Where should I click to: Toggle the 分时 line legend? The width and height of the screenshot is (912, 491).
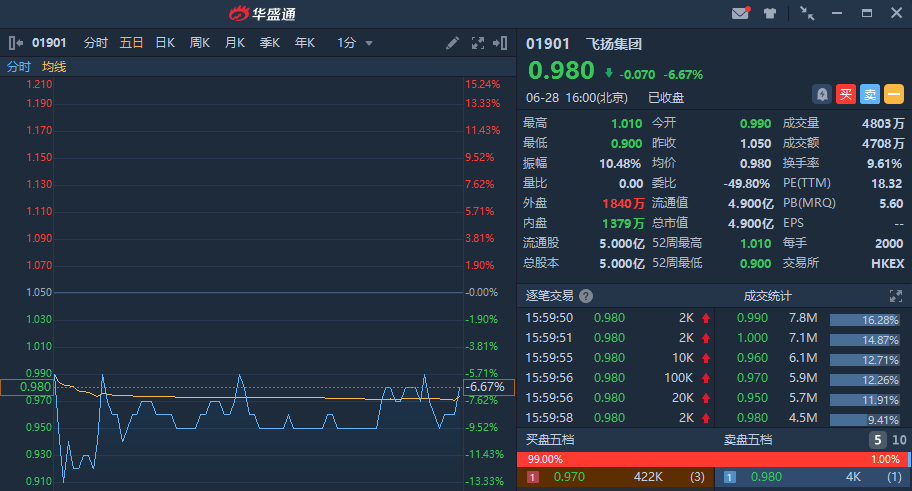pyautogui.click(x=19, y=67)
